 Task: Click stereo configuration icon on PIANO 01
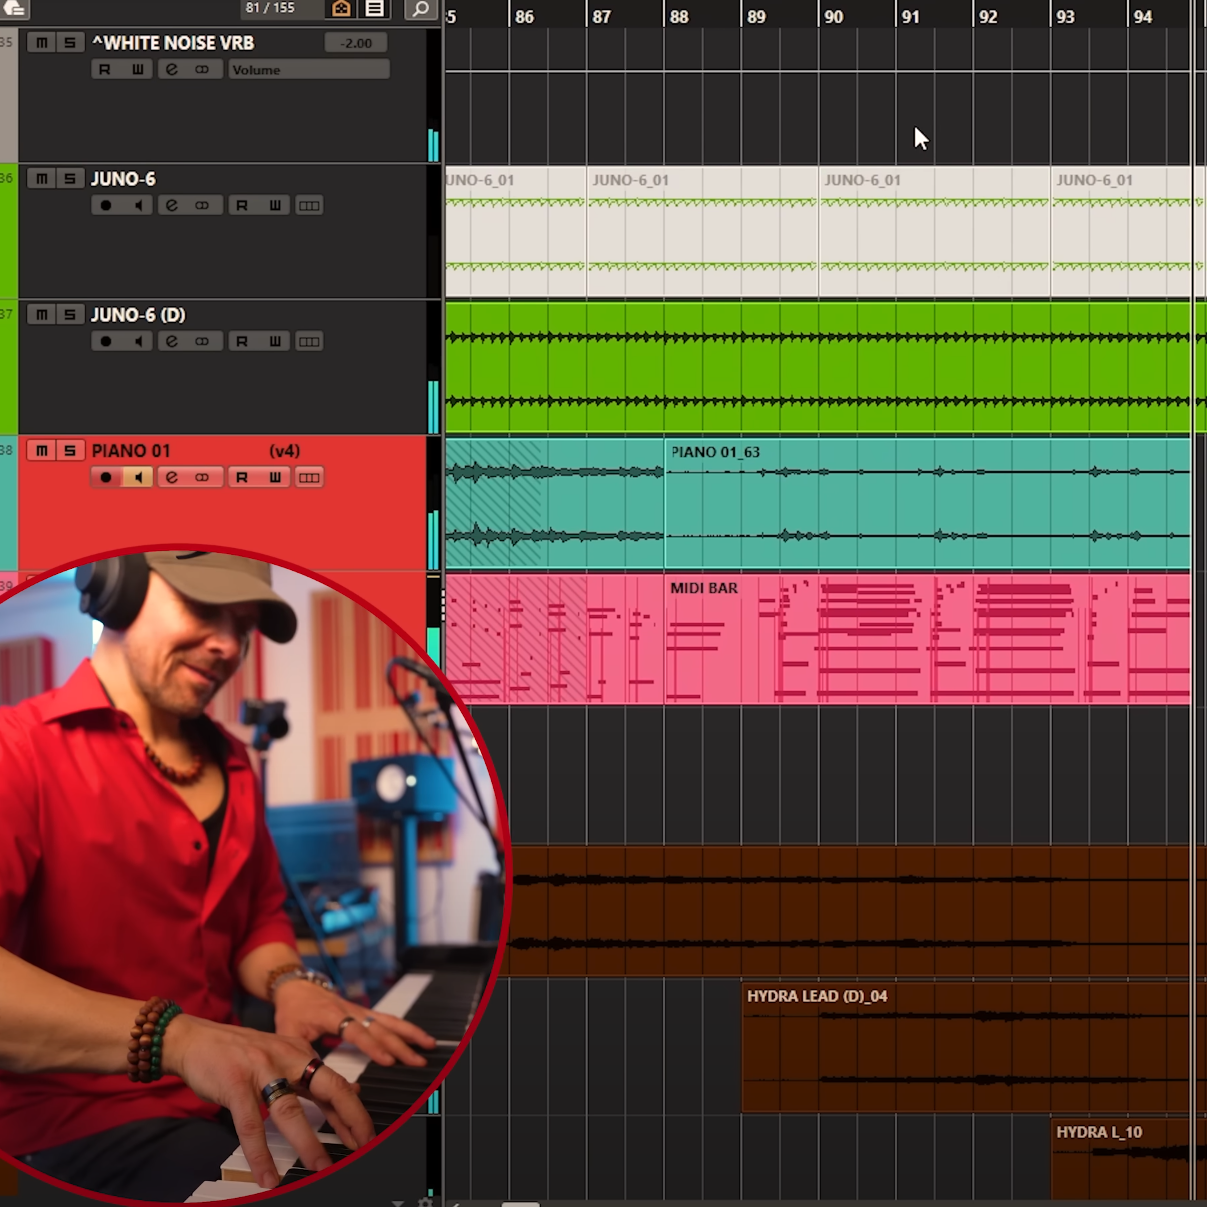click(x=203, y=478)
